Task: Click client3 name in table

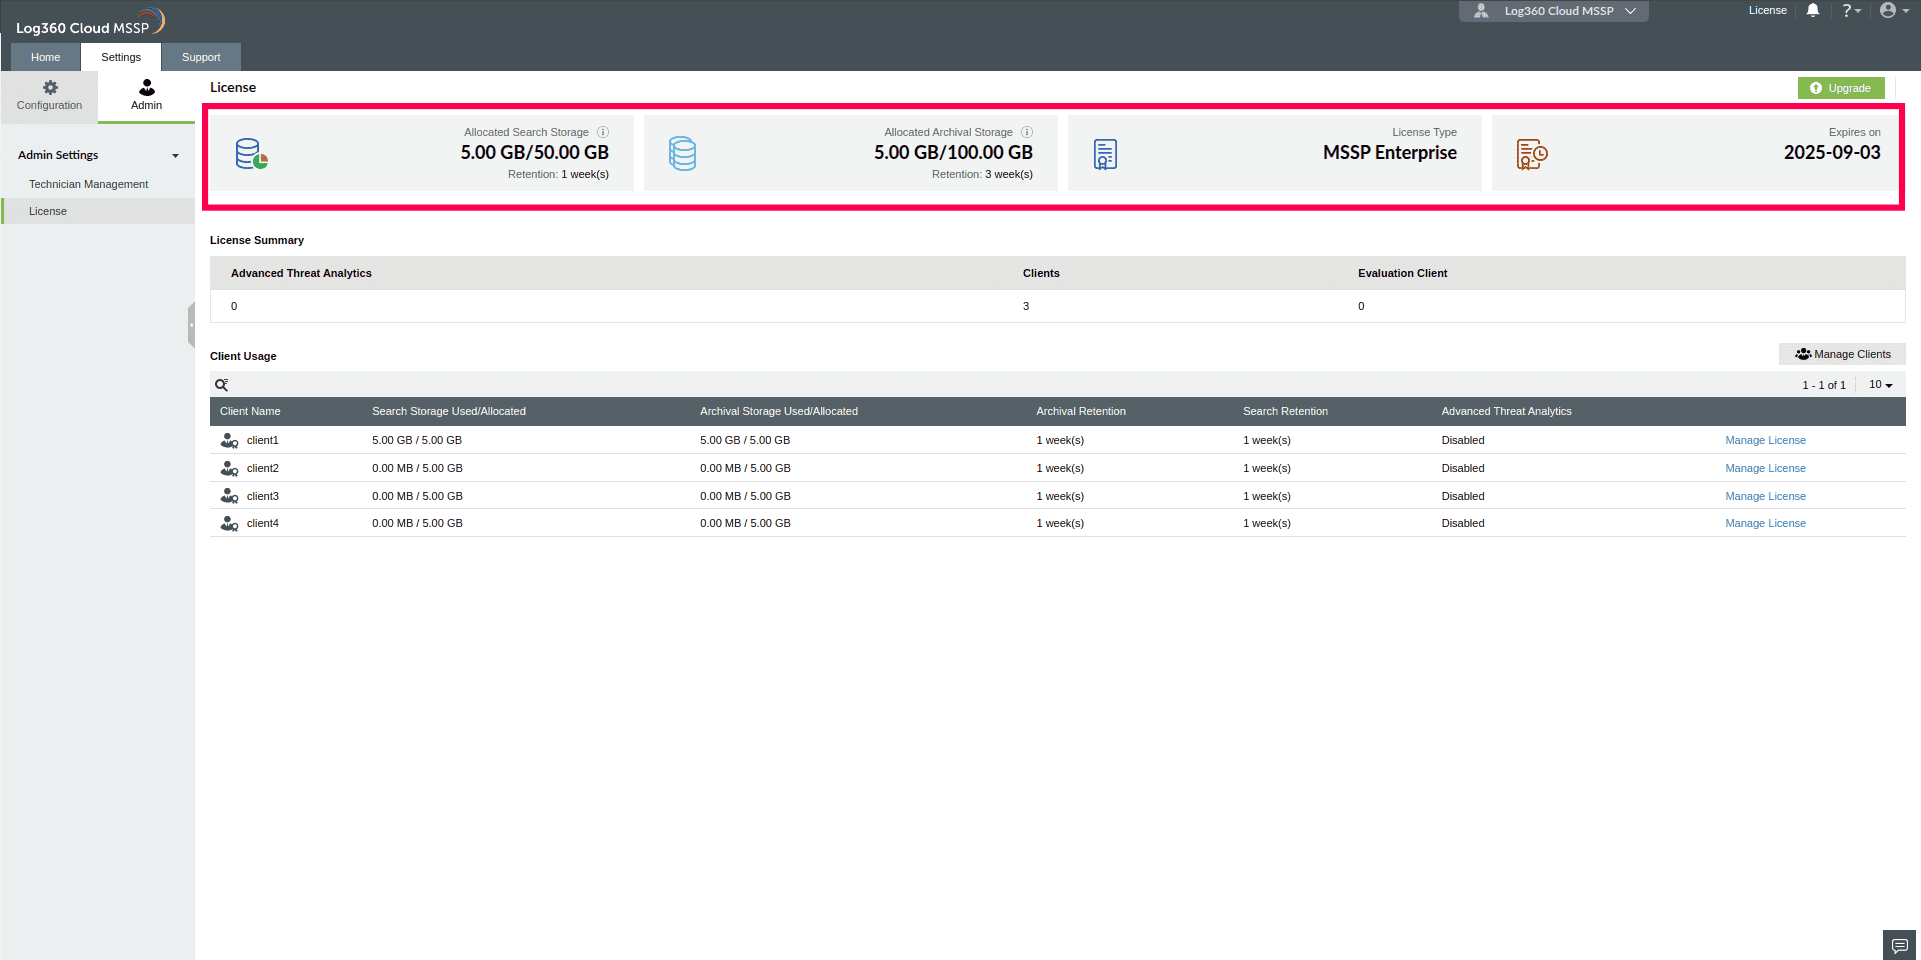Action: 263,496
